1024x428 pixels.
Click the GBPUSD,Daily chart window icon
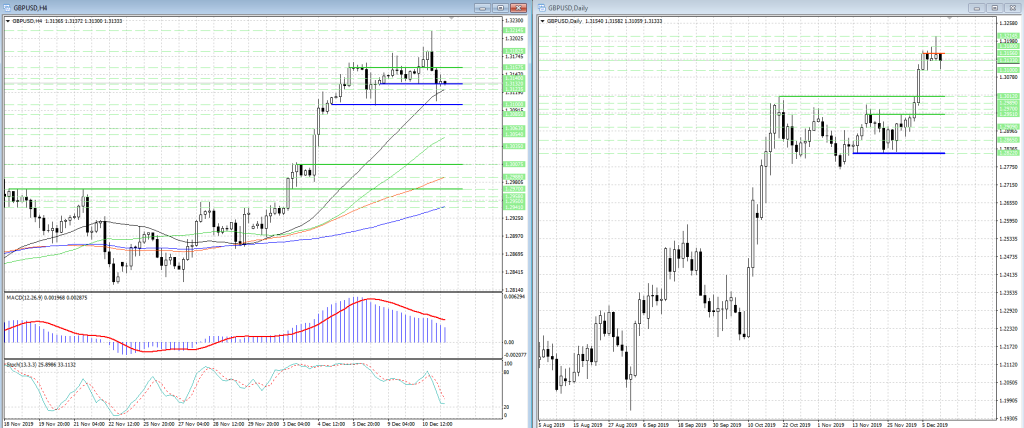click(x=541, y=8)
